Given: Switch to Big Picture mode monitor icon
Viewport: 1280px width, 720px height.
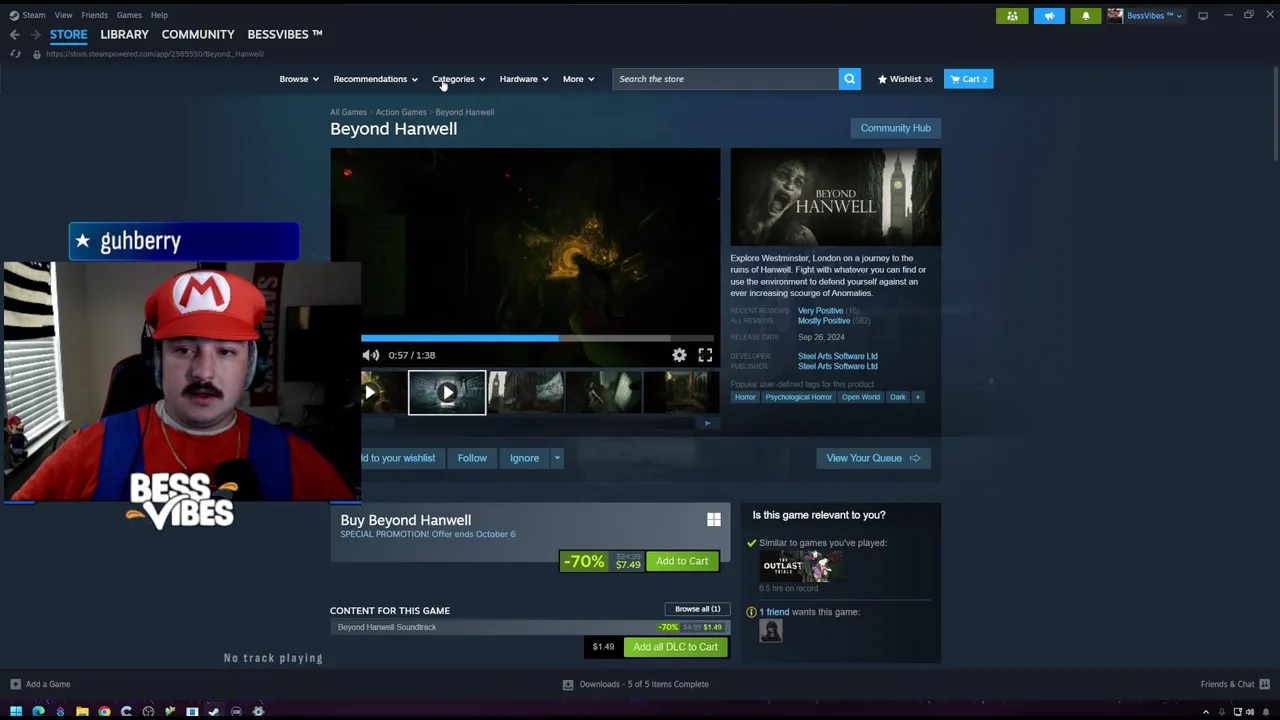Looking at the screenshot, I should pyautogui.click(x=1203, y=16).
